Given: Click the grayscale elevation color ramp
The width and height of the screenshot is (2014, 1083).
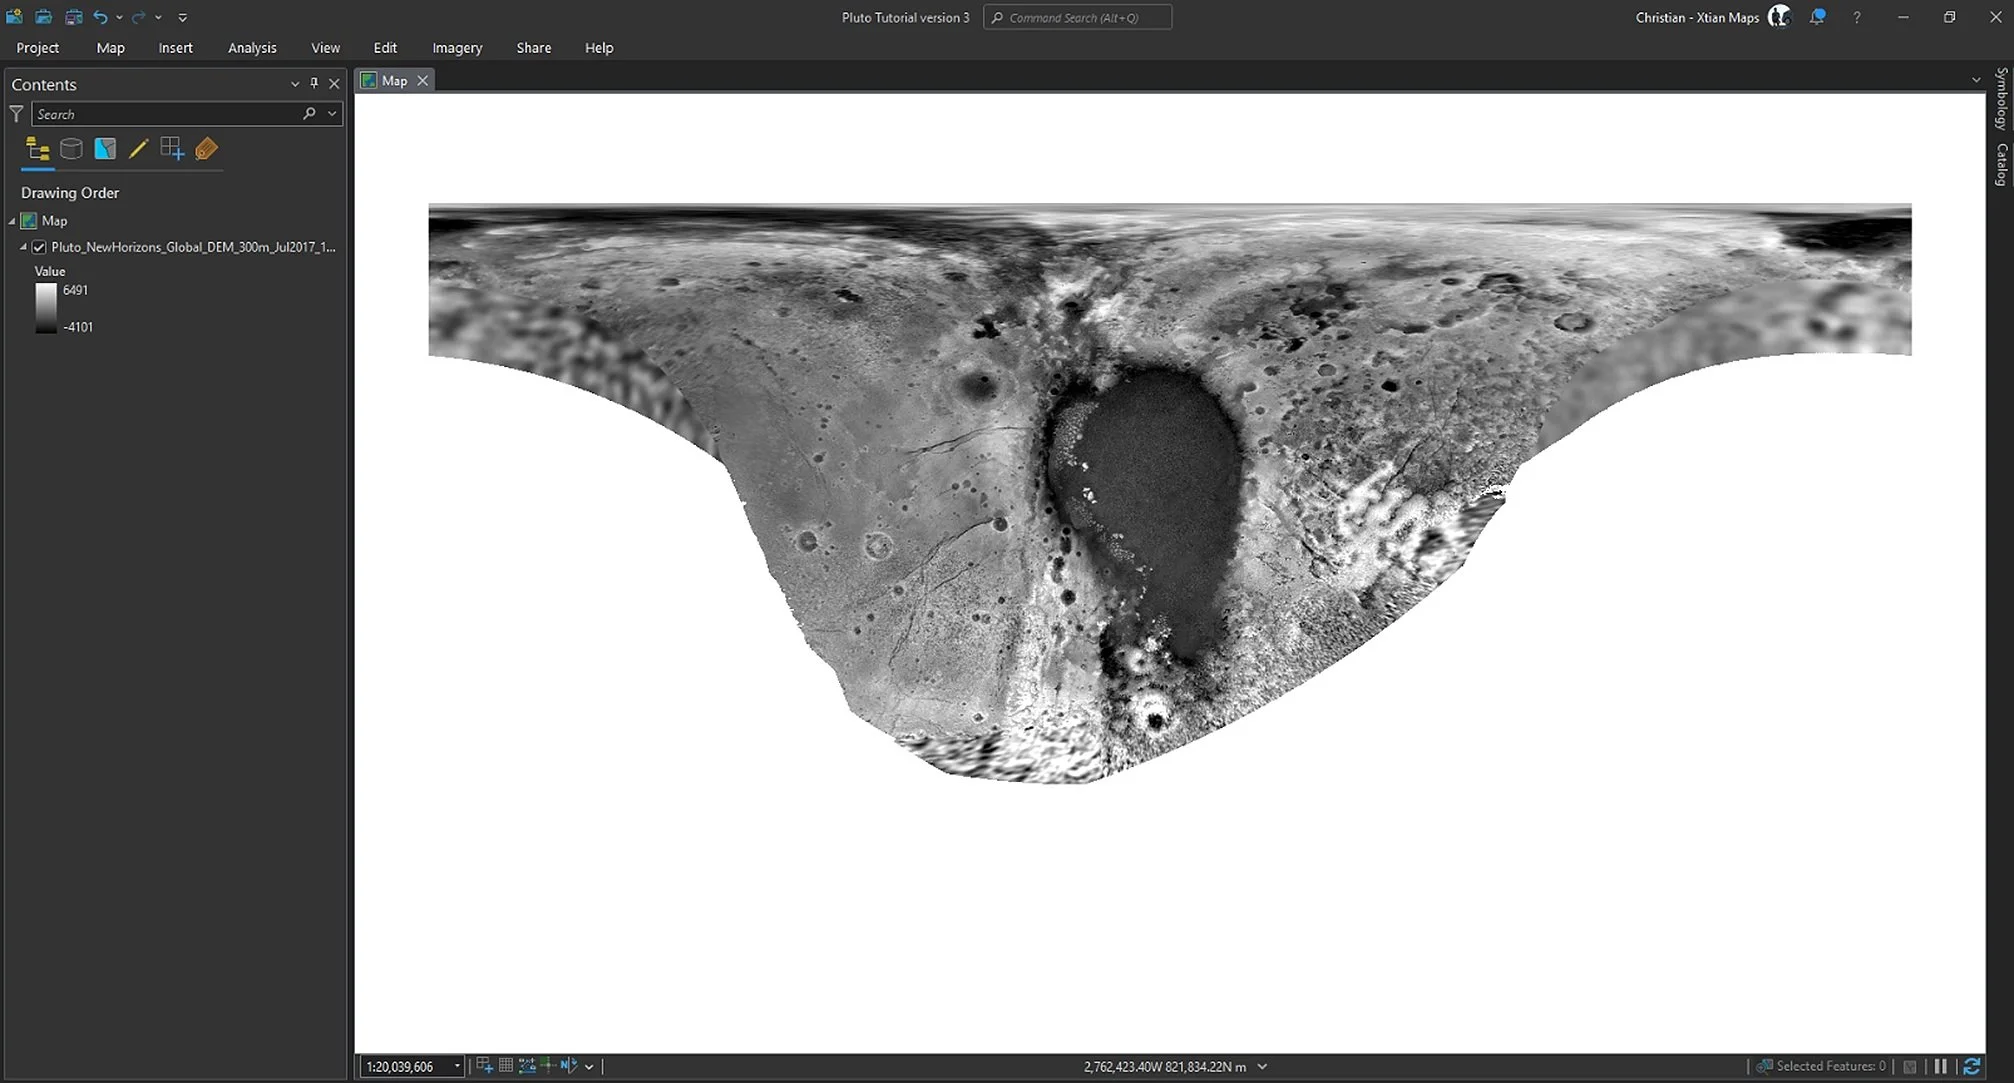Looking at the screenshot, I should click(46, 308).
